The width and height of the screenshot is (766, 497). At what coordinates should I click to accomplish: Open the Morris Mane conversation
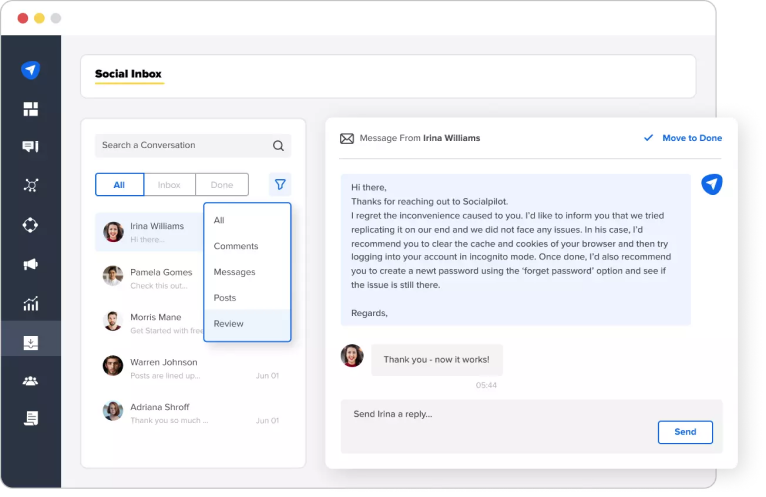(x=149, y=323)
